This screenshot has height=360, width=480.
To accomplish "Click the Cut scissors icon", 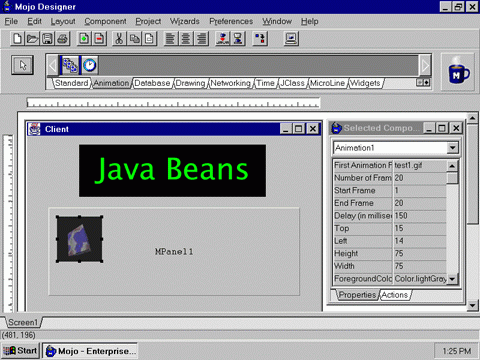I will pyautogui.click(x=119, y=39).
